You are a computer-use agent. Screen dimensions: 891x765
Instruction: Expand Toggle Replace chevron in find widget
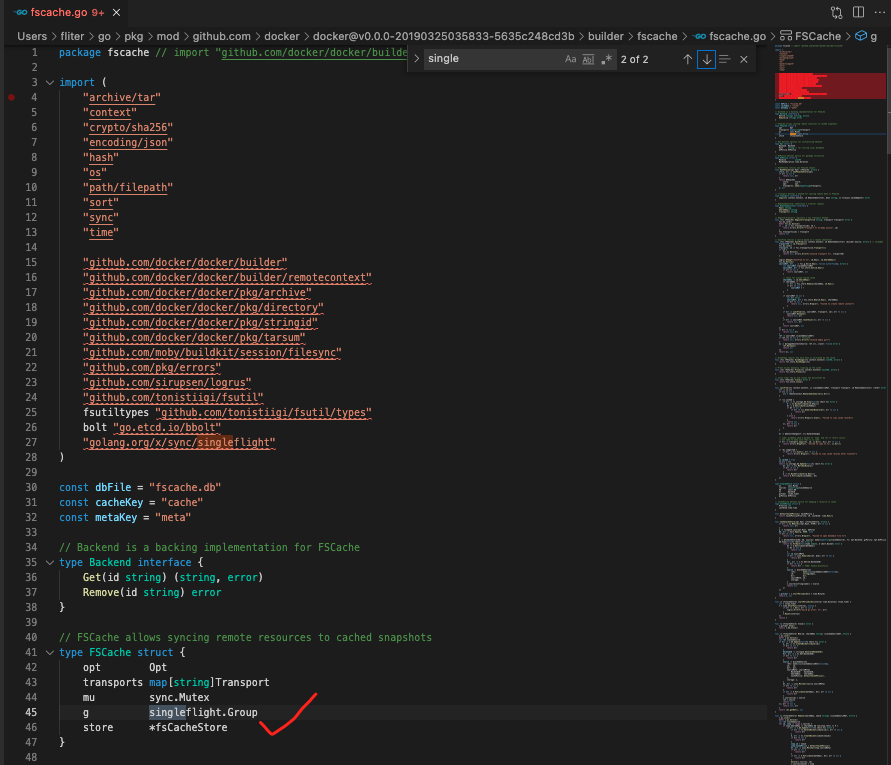pyautogui.click(x=417, y=59)
